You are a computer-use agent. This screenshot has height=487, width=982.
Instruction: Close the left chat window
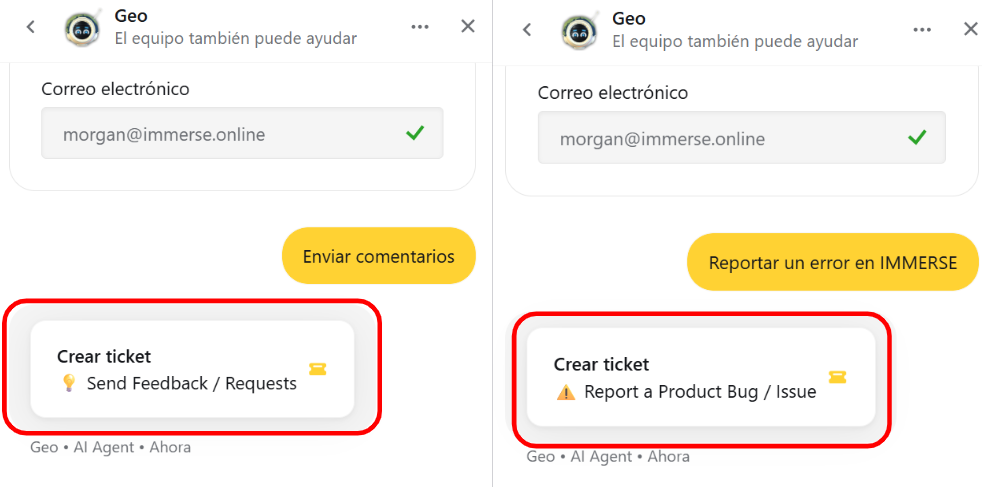tap(468, 27)
